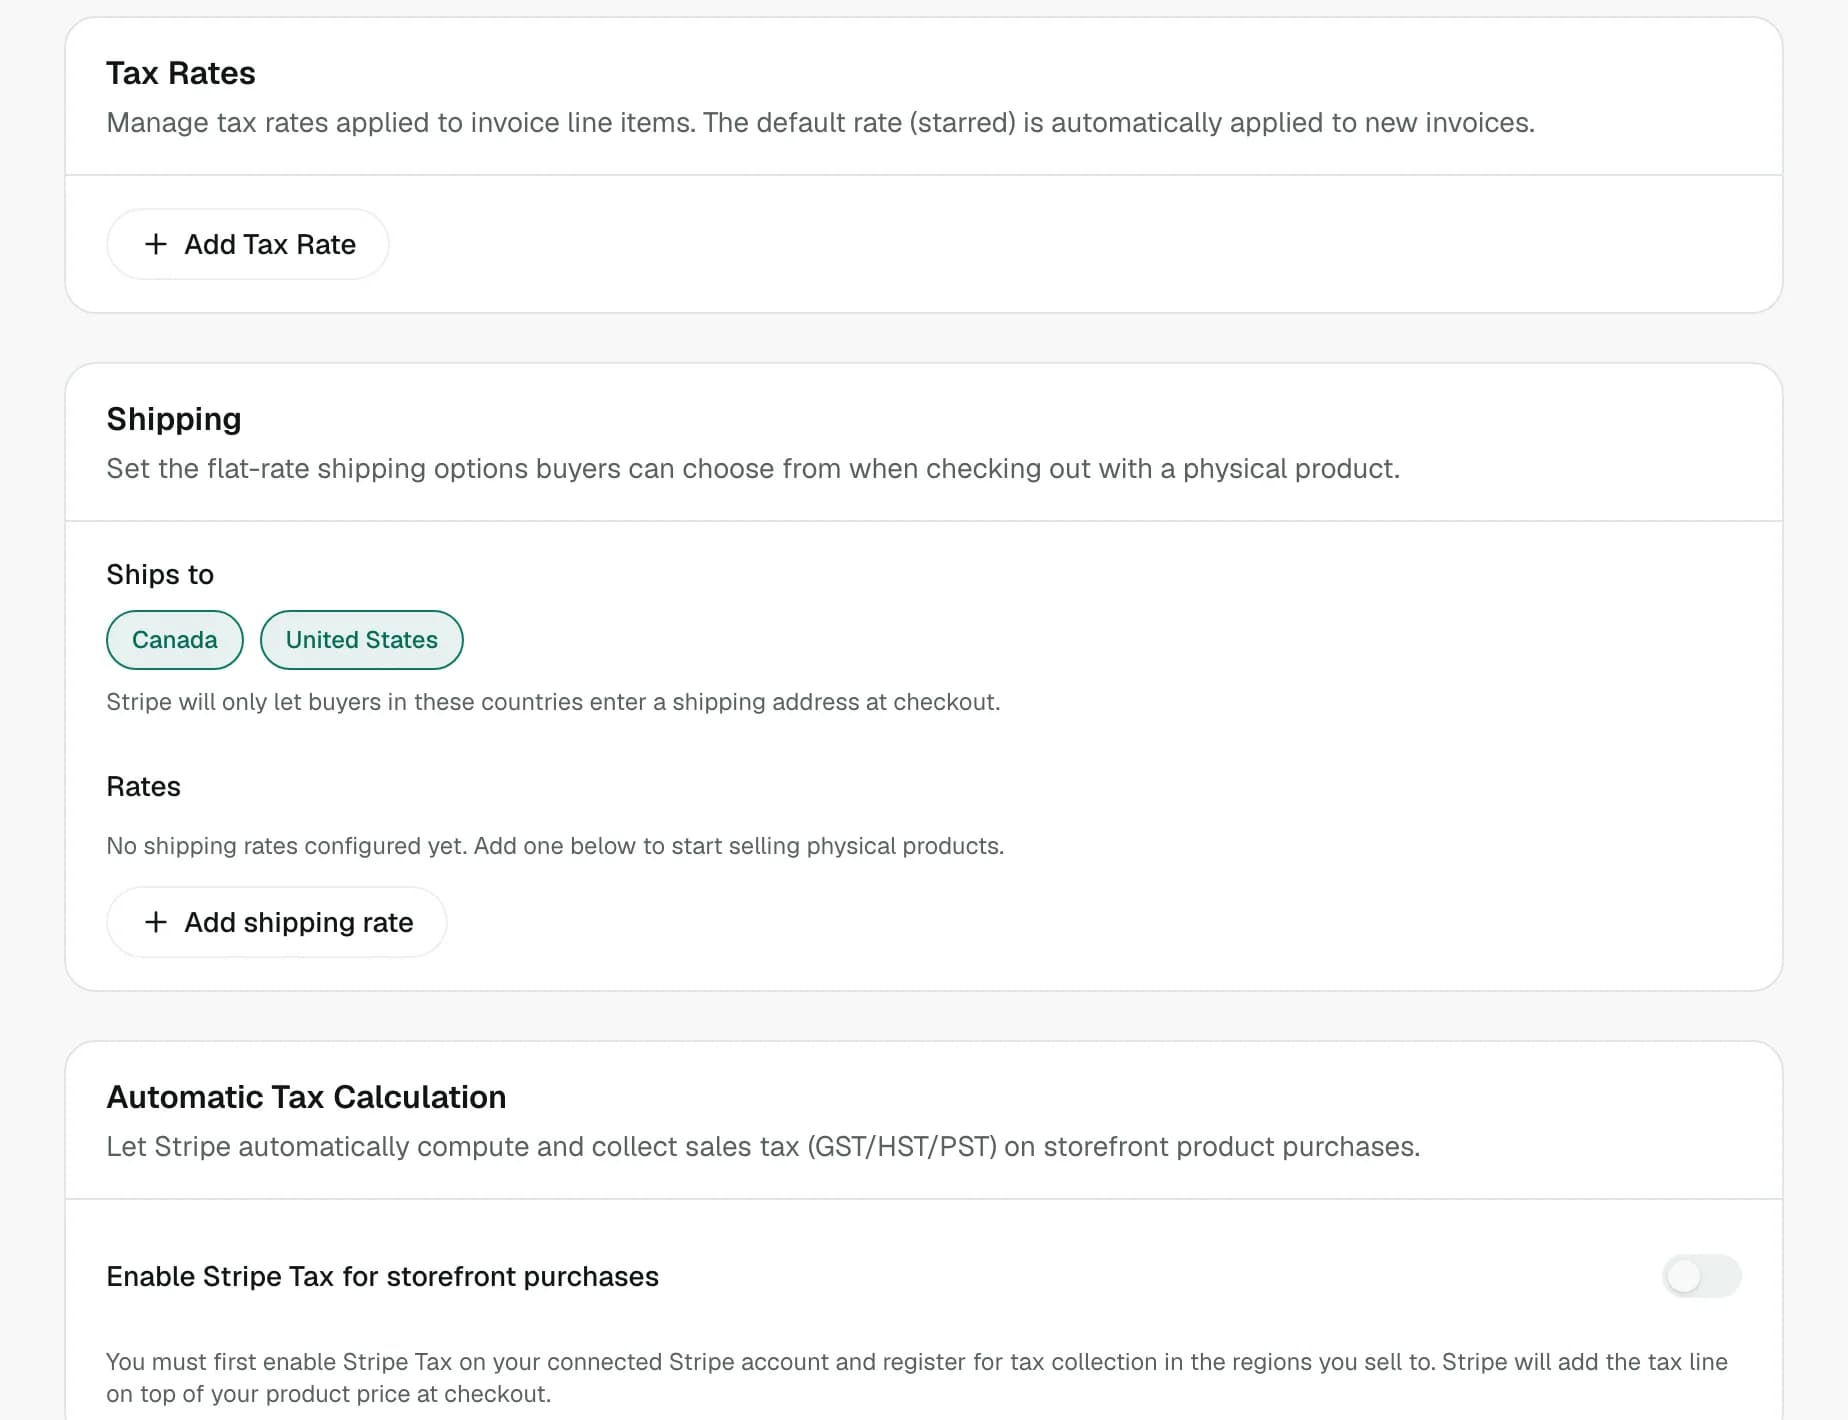Click the 'Let Stripe automatically compute' description

coord(763,1147)
